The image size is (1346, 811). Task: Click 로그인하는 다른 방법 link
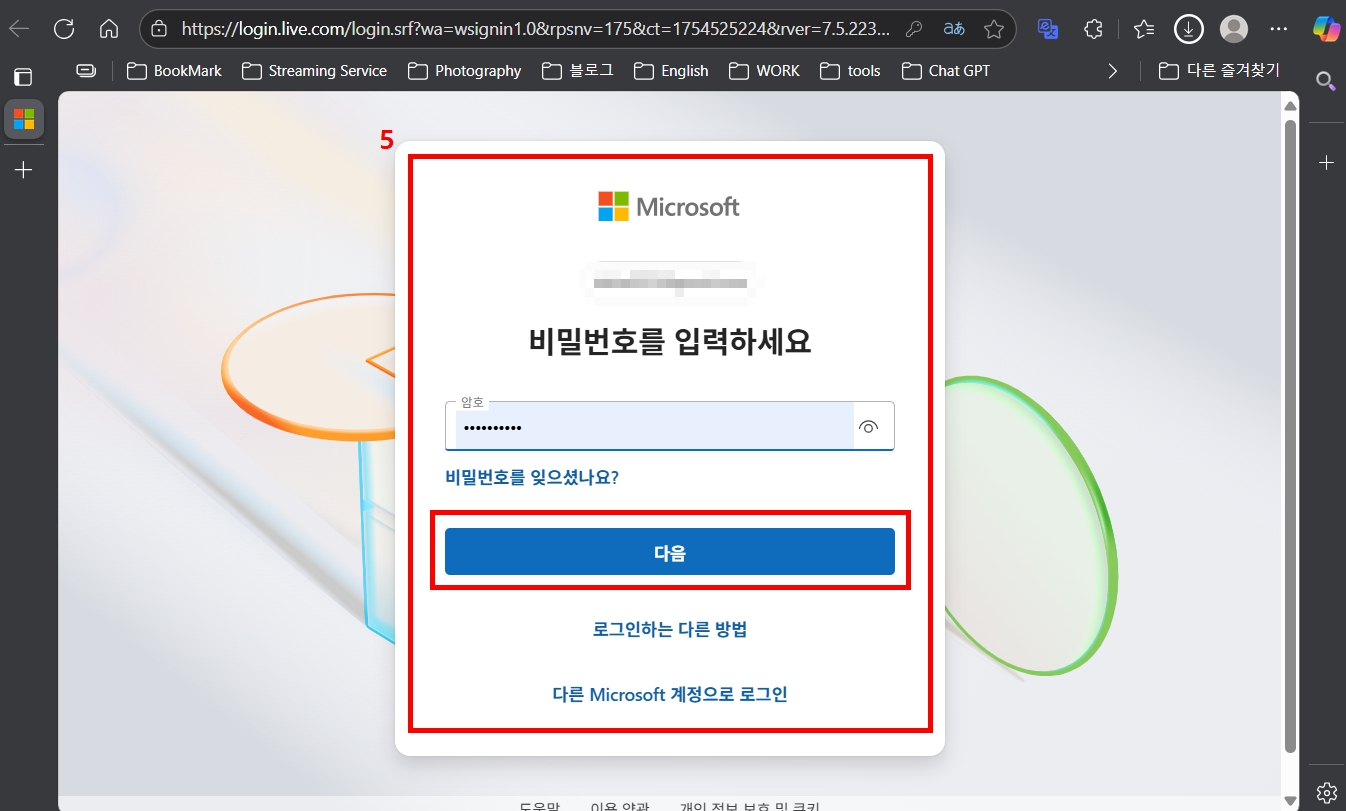point(670,629)
